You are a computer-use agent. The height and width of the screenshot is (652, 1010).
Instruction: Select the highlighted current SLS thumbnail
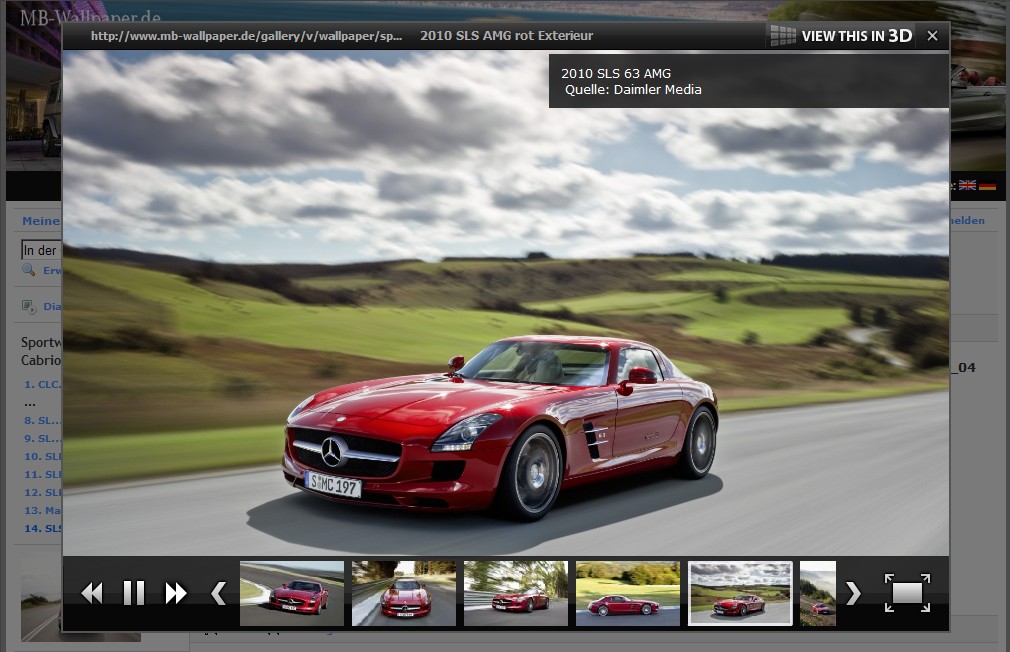(740, 593)
